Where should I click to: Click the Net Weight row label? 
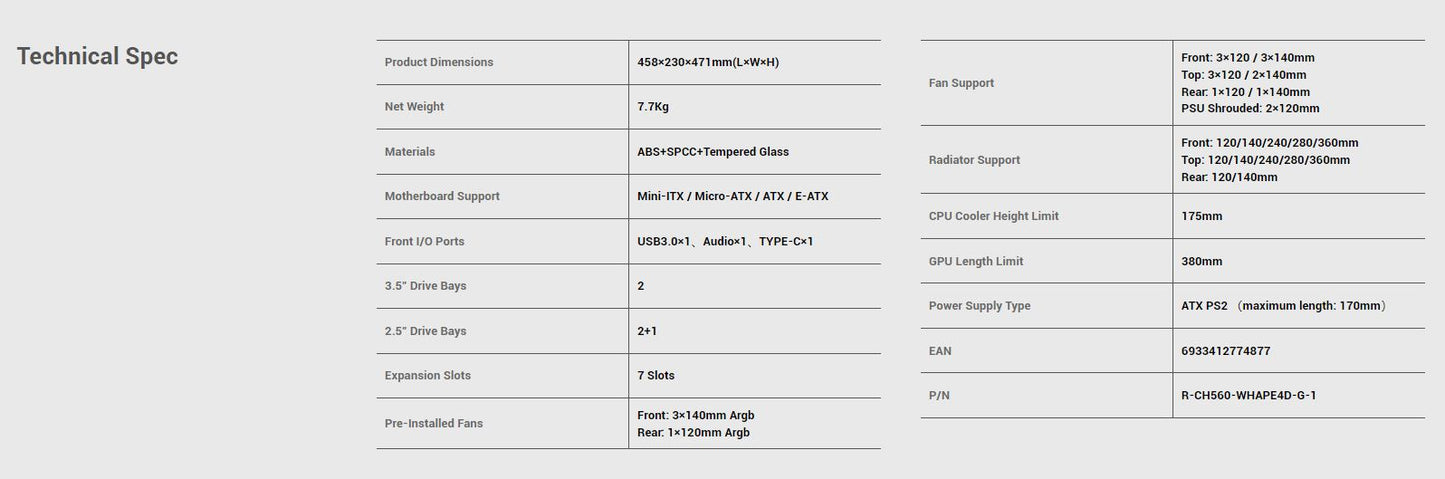tap(414, 107)
